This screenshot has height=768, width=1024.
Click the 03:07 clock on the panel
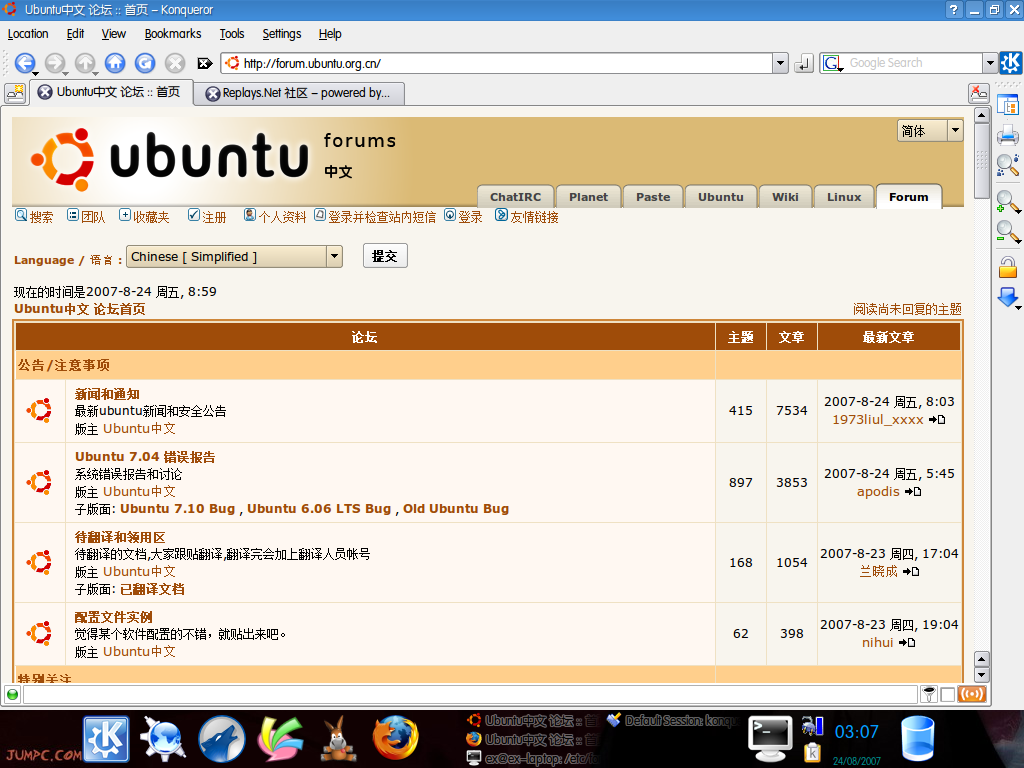coord(856,732)
